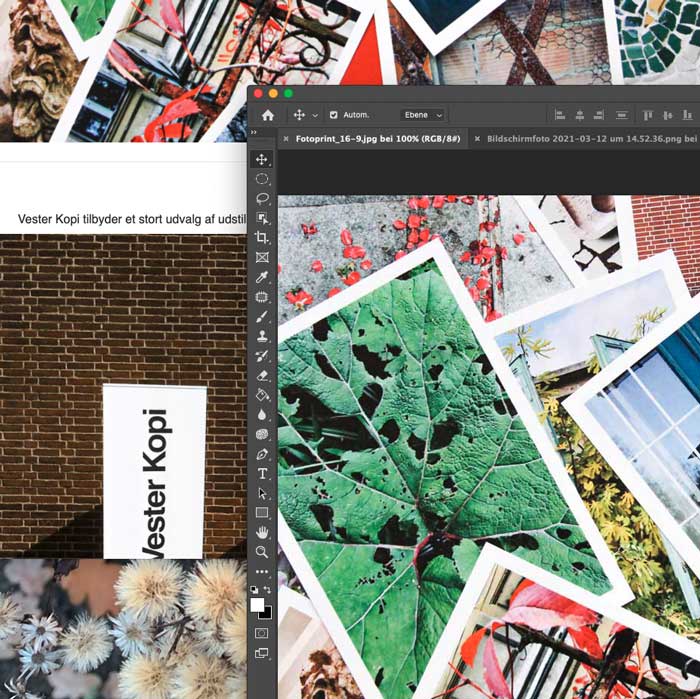
Task: Select the Move tool in the toolbox
Action: [x=262, y=159]
